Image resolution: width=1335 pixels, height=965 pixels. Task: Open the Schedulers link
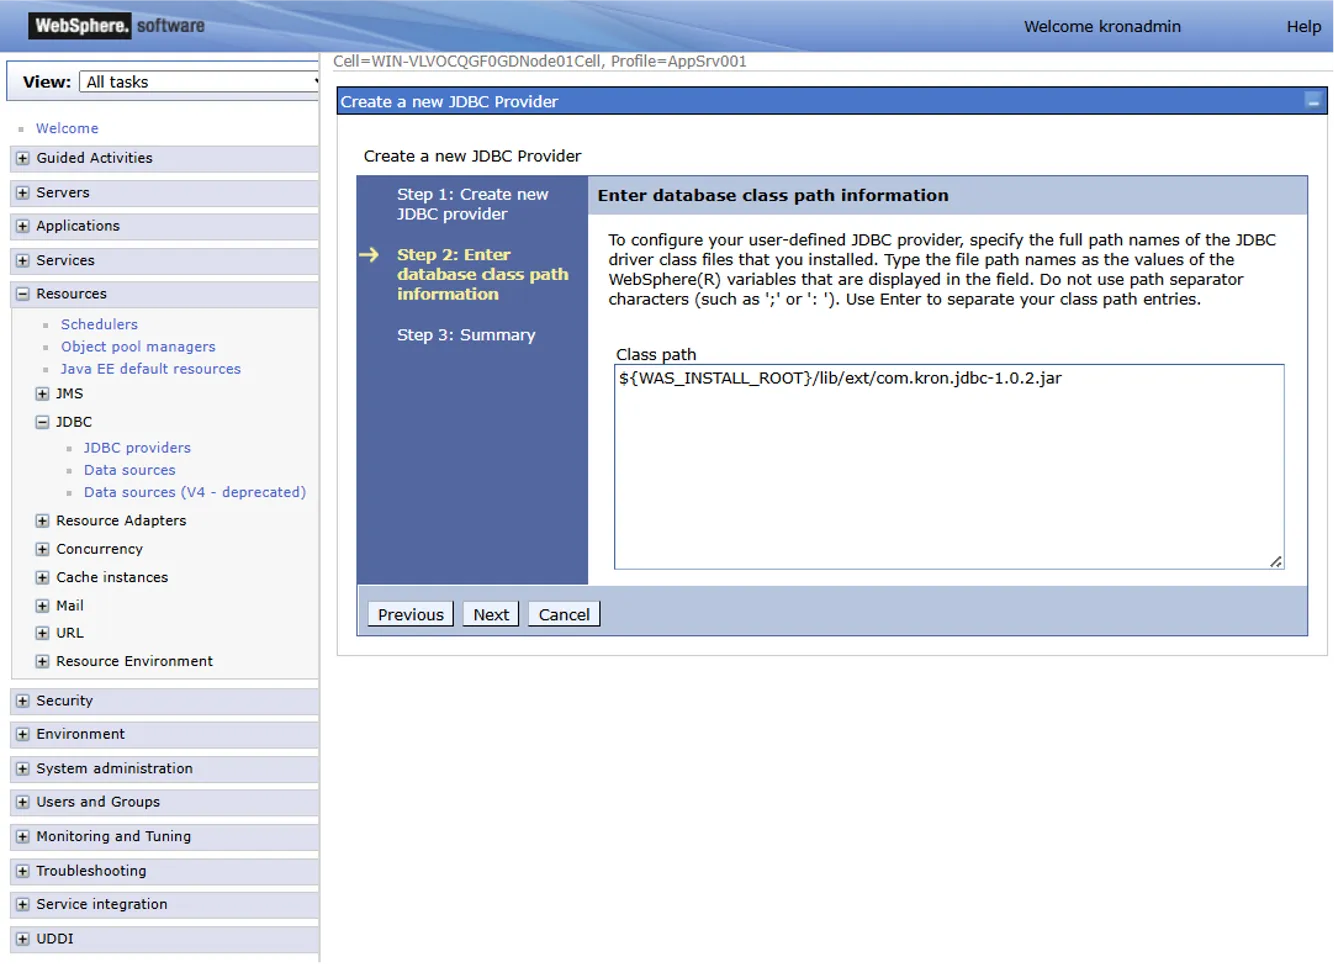(99, 325)
